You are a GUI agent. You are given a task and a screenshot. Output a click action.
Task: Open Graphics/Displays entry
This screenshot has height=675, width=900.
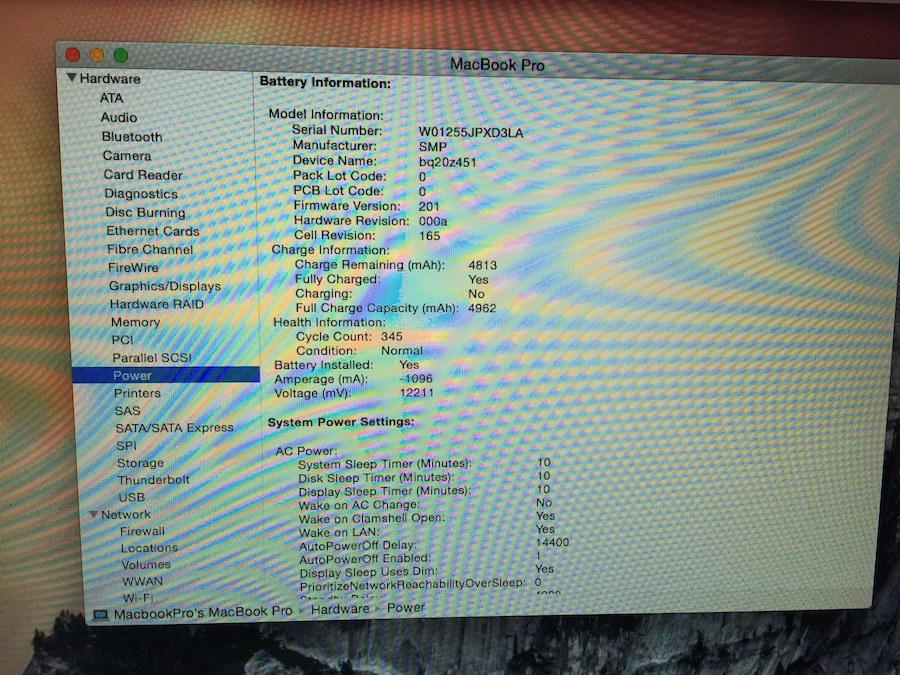[165, 286]
